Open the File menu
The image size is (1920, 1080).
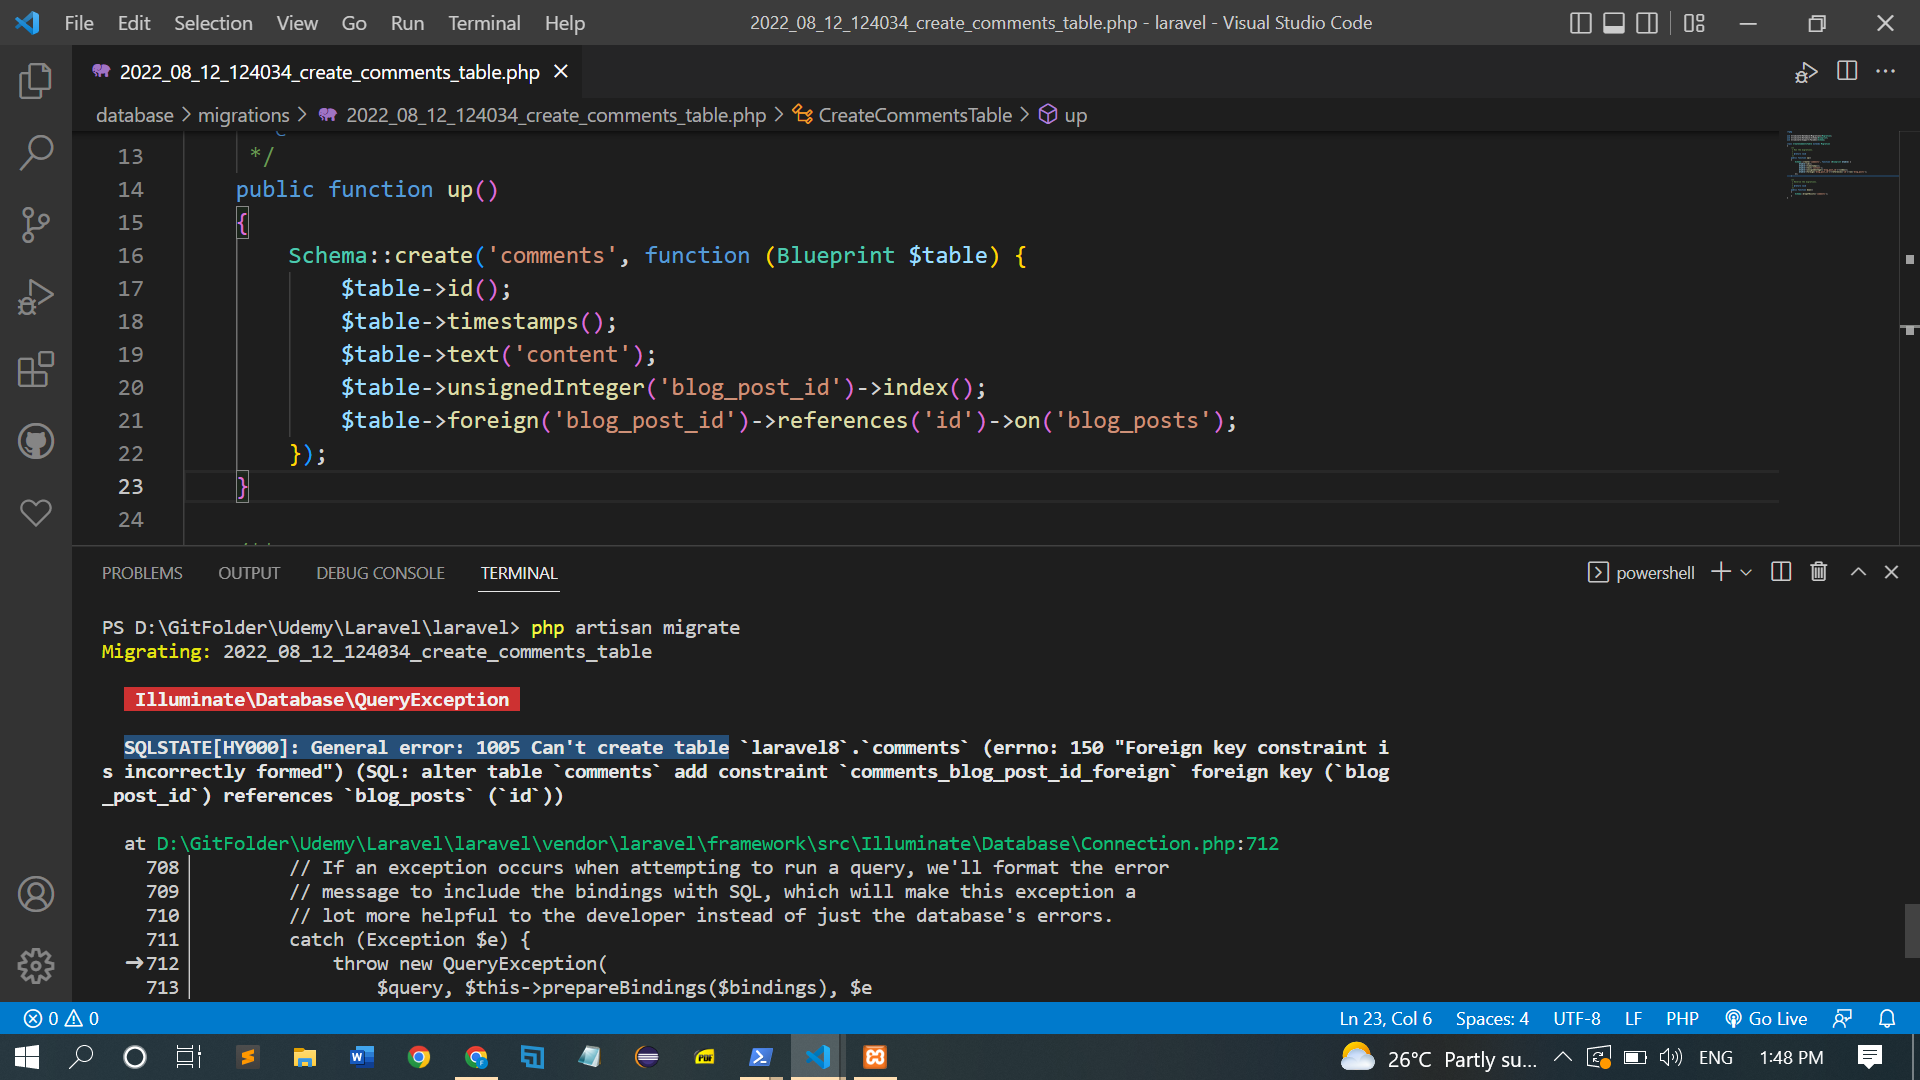(x=79, y=23)
